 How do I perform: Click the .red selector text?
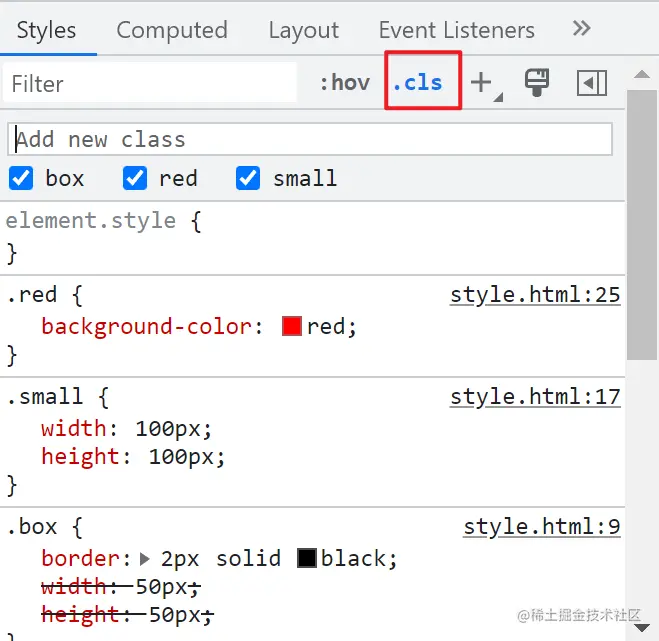pyautogui.click(x=32, y=295)
